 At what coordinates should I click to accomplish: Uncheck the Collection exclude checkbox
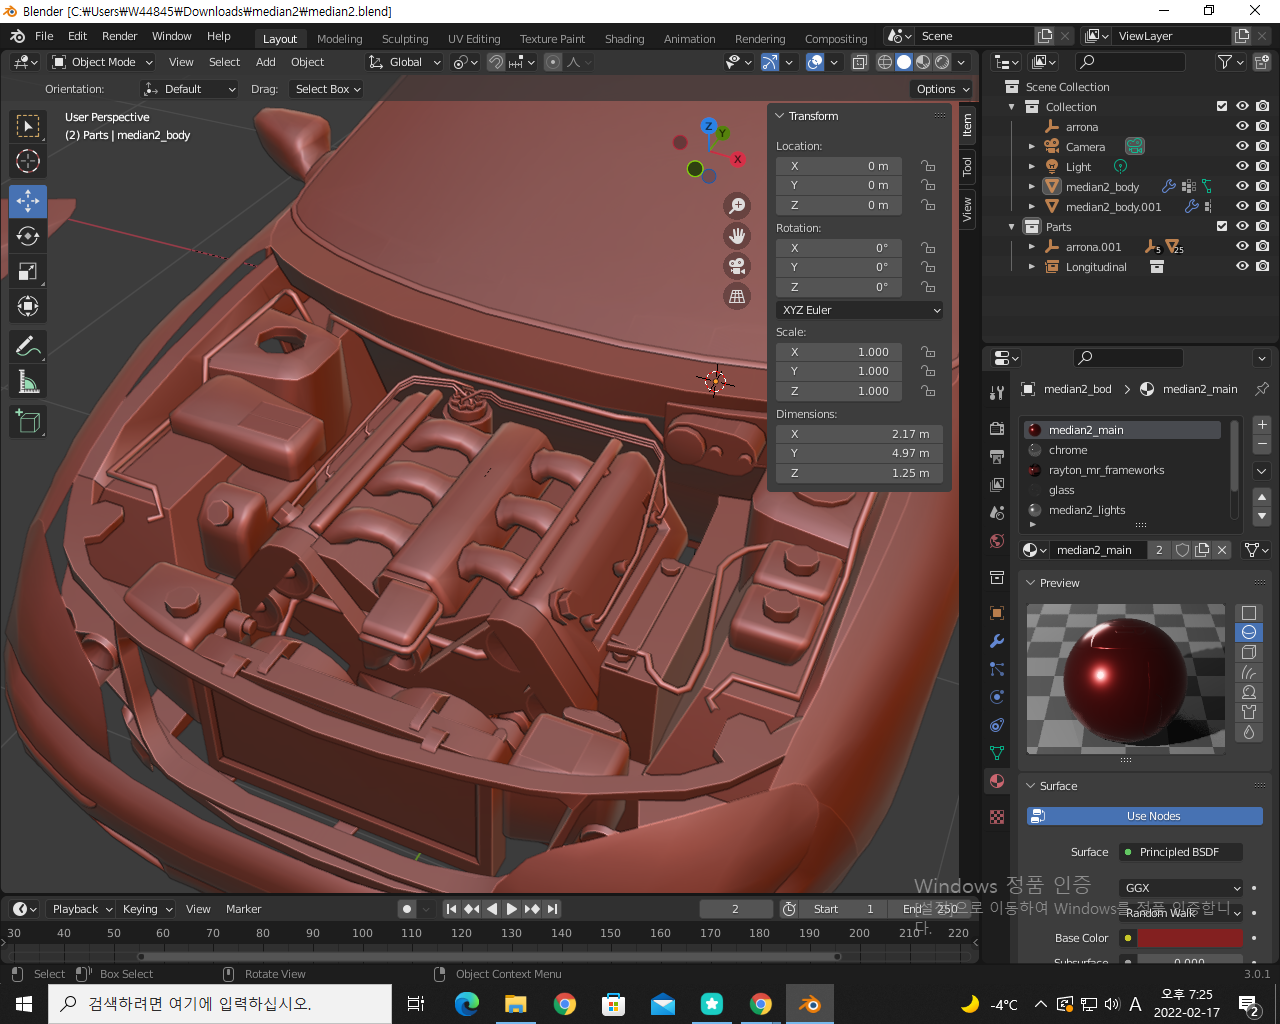point(1222,107)
